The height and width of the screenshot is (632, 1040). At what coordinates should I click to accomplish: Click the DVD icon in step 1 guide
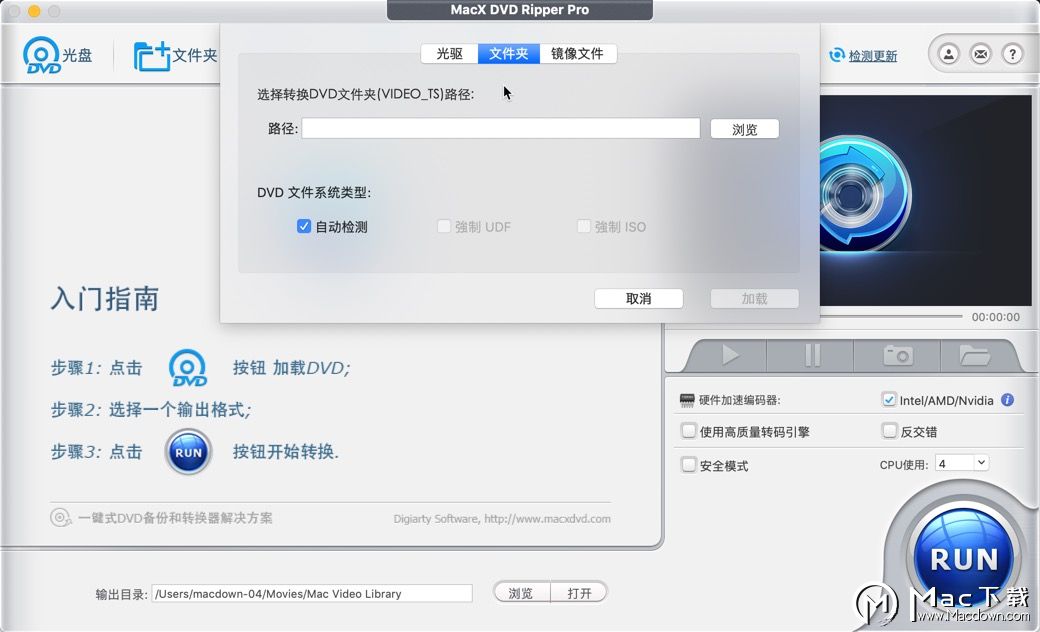(x=188, y=368)
